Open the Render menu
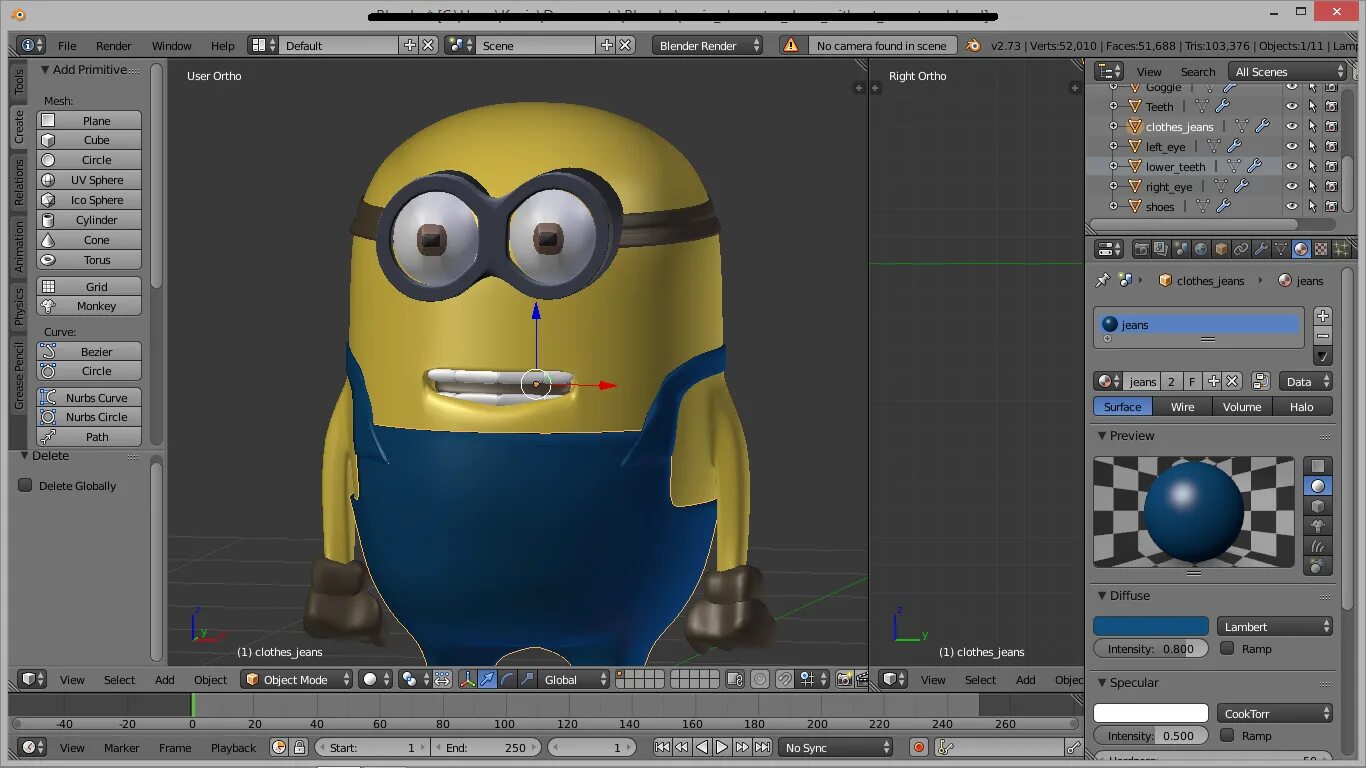The height and width of the screenshot is (768, 1366). (x=114, y=46)
